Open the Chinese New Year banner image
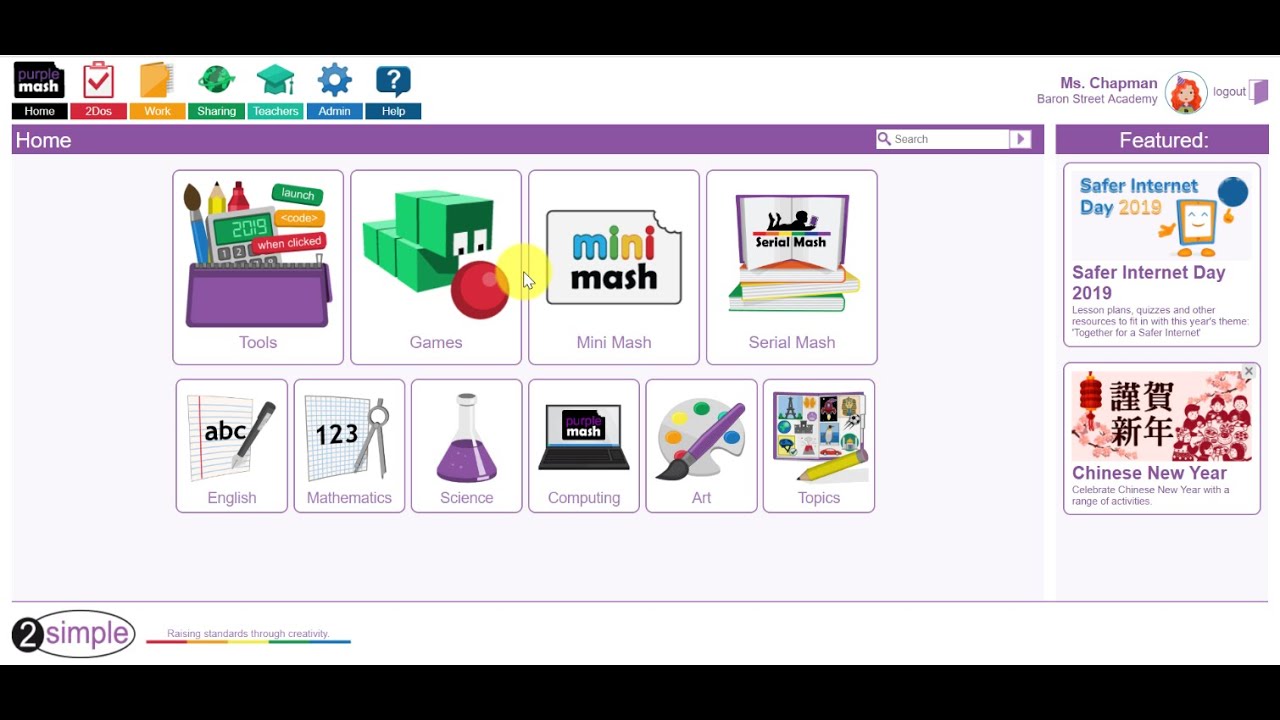Viewport: 1280px width, 720px height. click(x=1162, y=415)
